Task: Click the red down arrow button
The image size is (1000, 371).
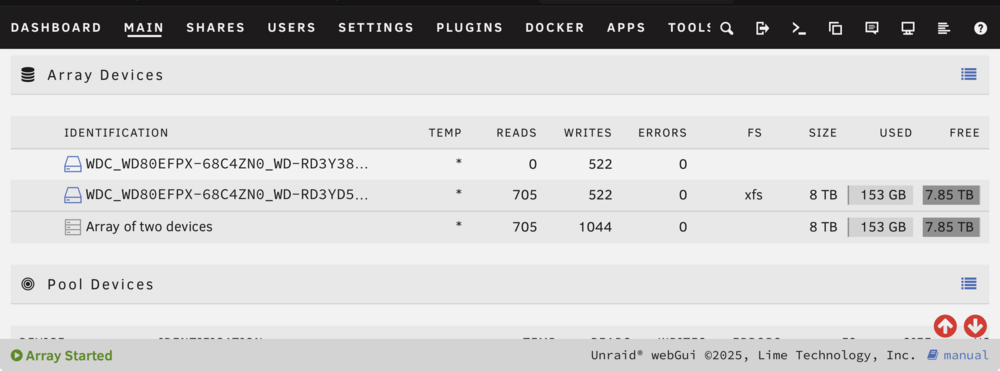Action: [x=975, y=326]
